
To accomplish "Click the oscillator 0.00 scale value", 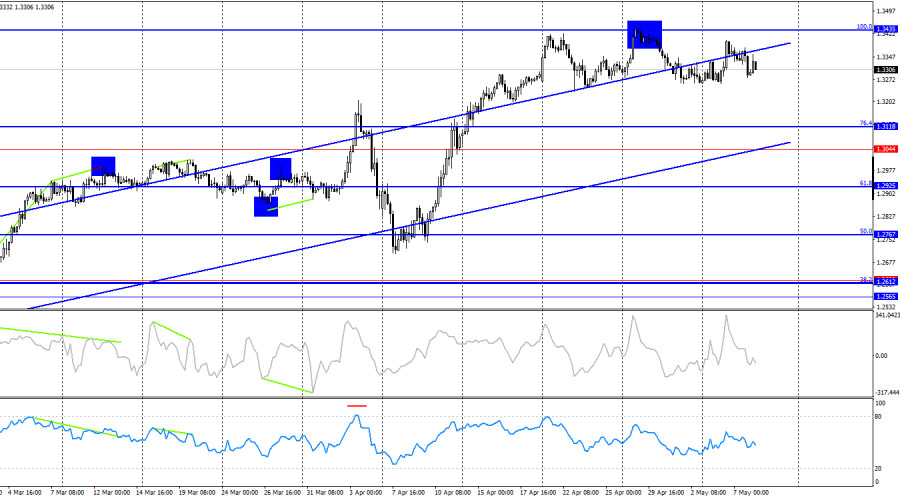I will click(881, 356).
